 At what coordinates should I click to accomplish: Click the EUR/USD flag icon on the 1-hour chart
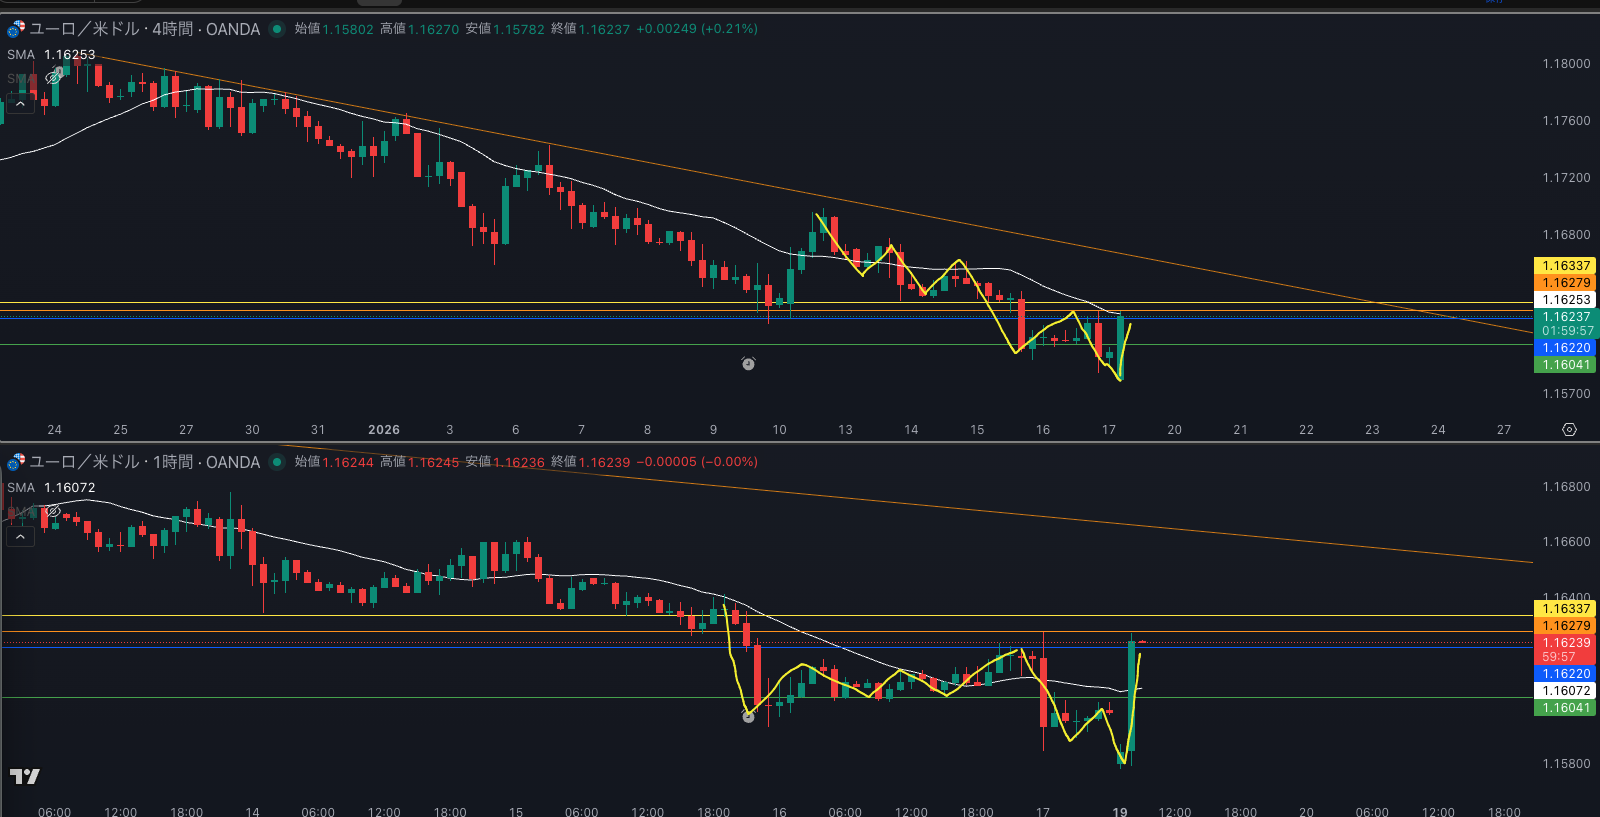pyautogui.click(x=16, y=462)
